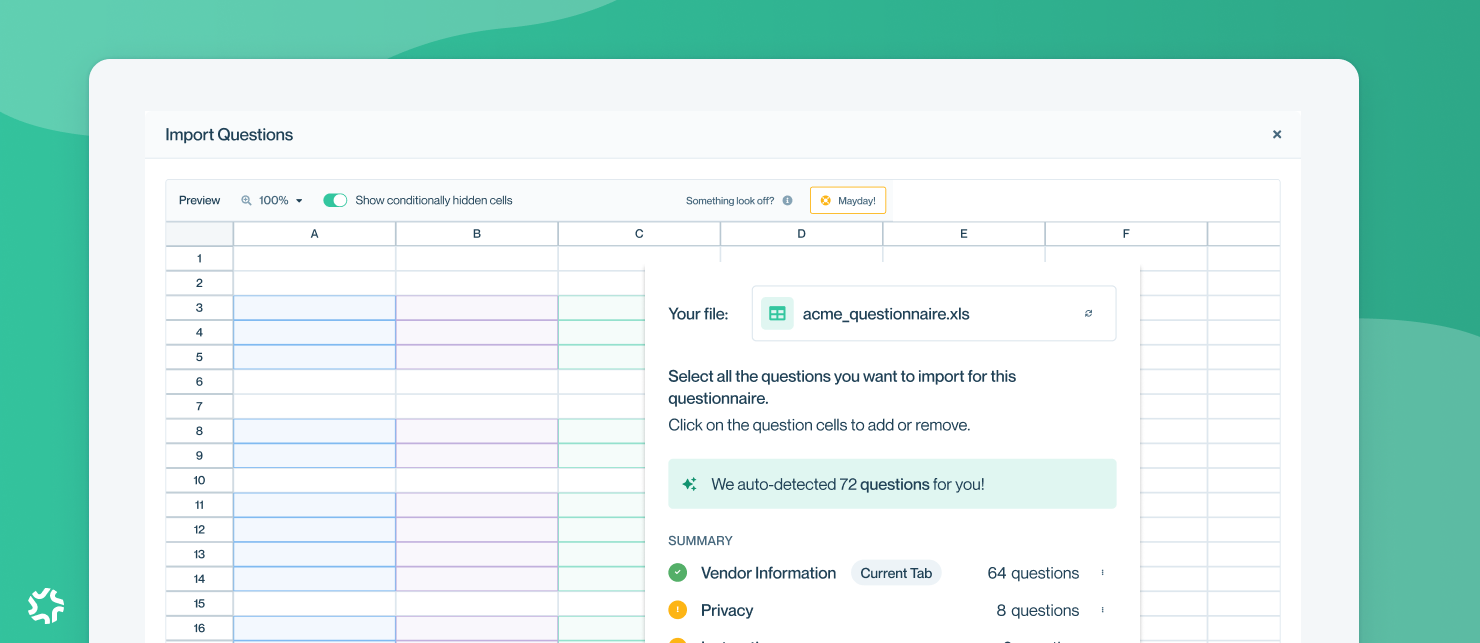The width and height of the screenshot is (1480, 643).
Task: Click the 8 questions count
Action: [1038, 610]
